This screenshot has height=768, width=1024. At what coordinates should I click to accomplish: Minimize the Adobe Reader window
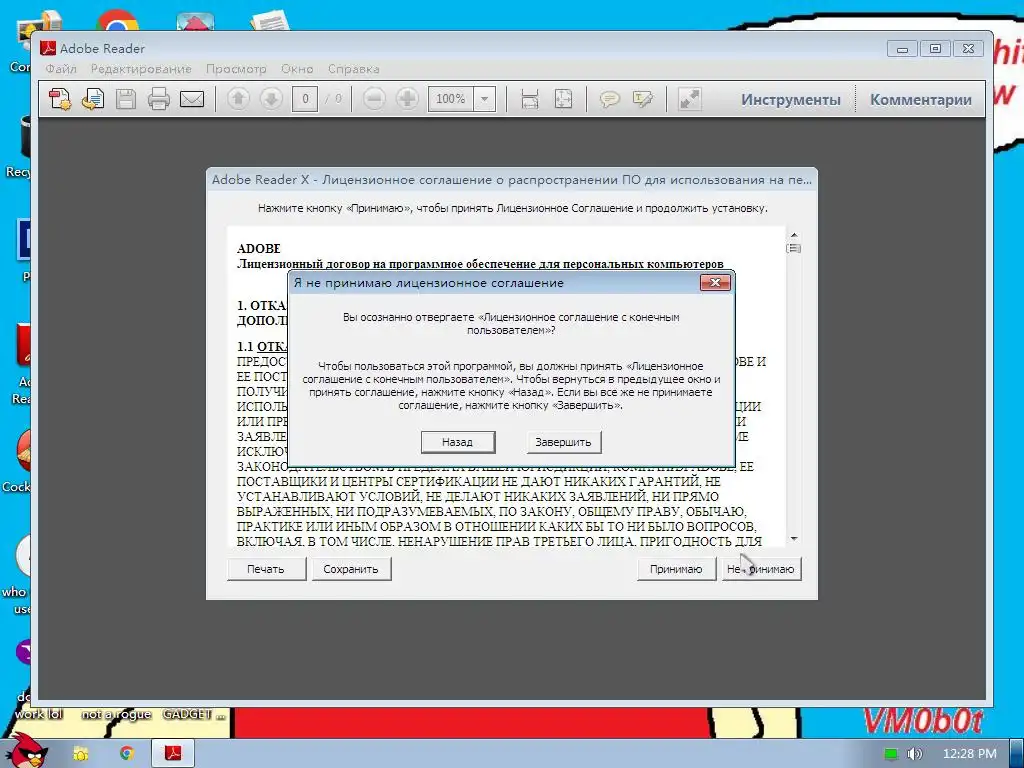coord(903,49)
